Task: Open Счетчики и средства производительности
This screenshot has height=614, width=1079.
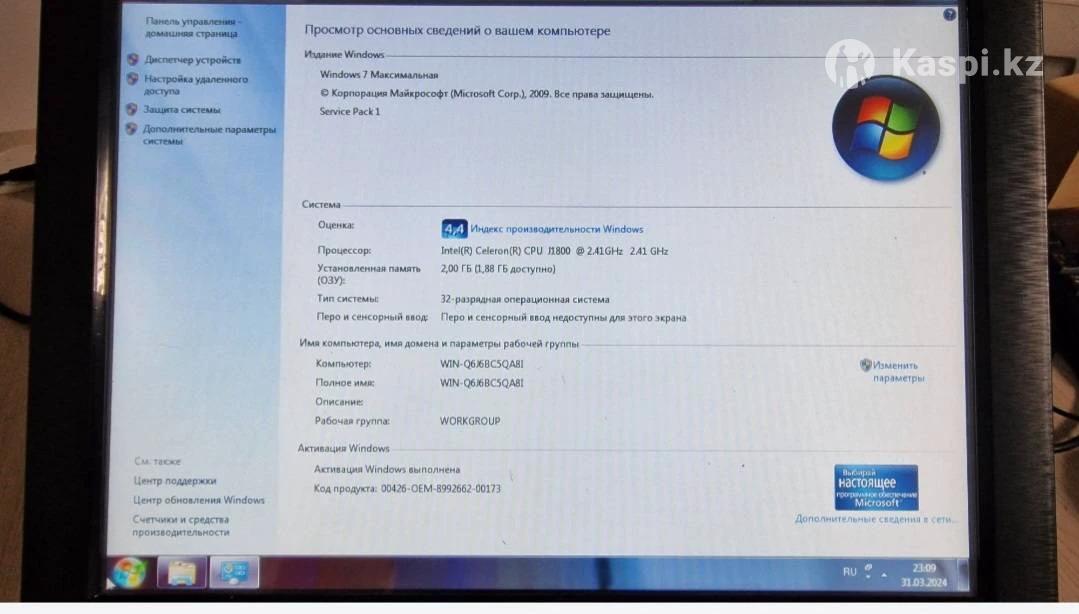Action: 181,526
